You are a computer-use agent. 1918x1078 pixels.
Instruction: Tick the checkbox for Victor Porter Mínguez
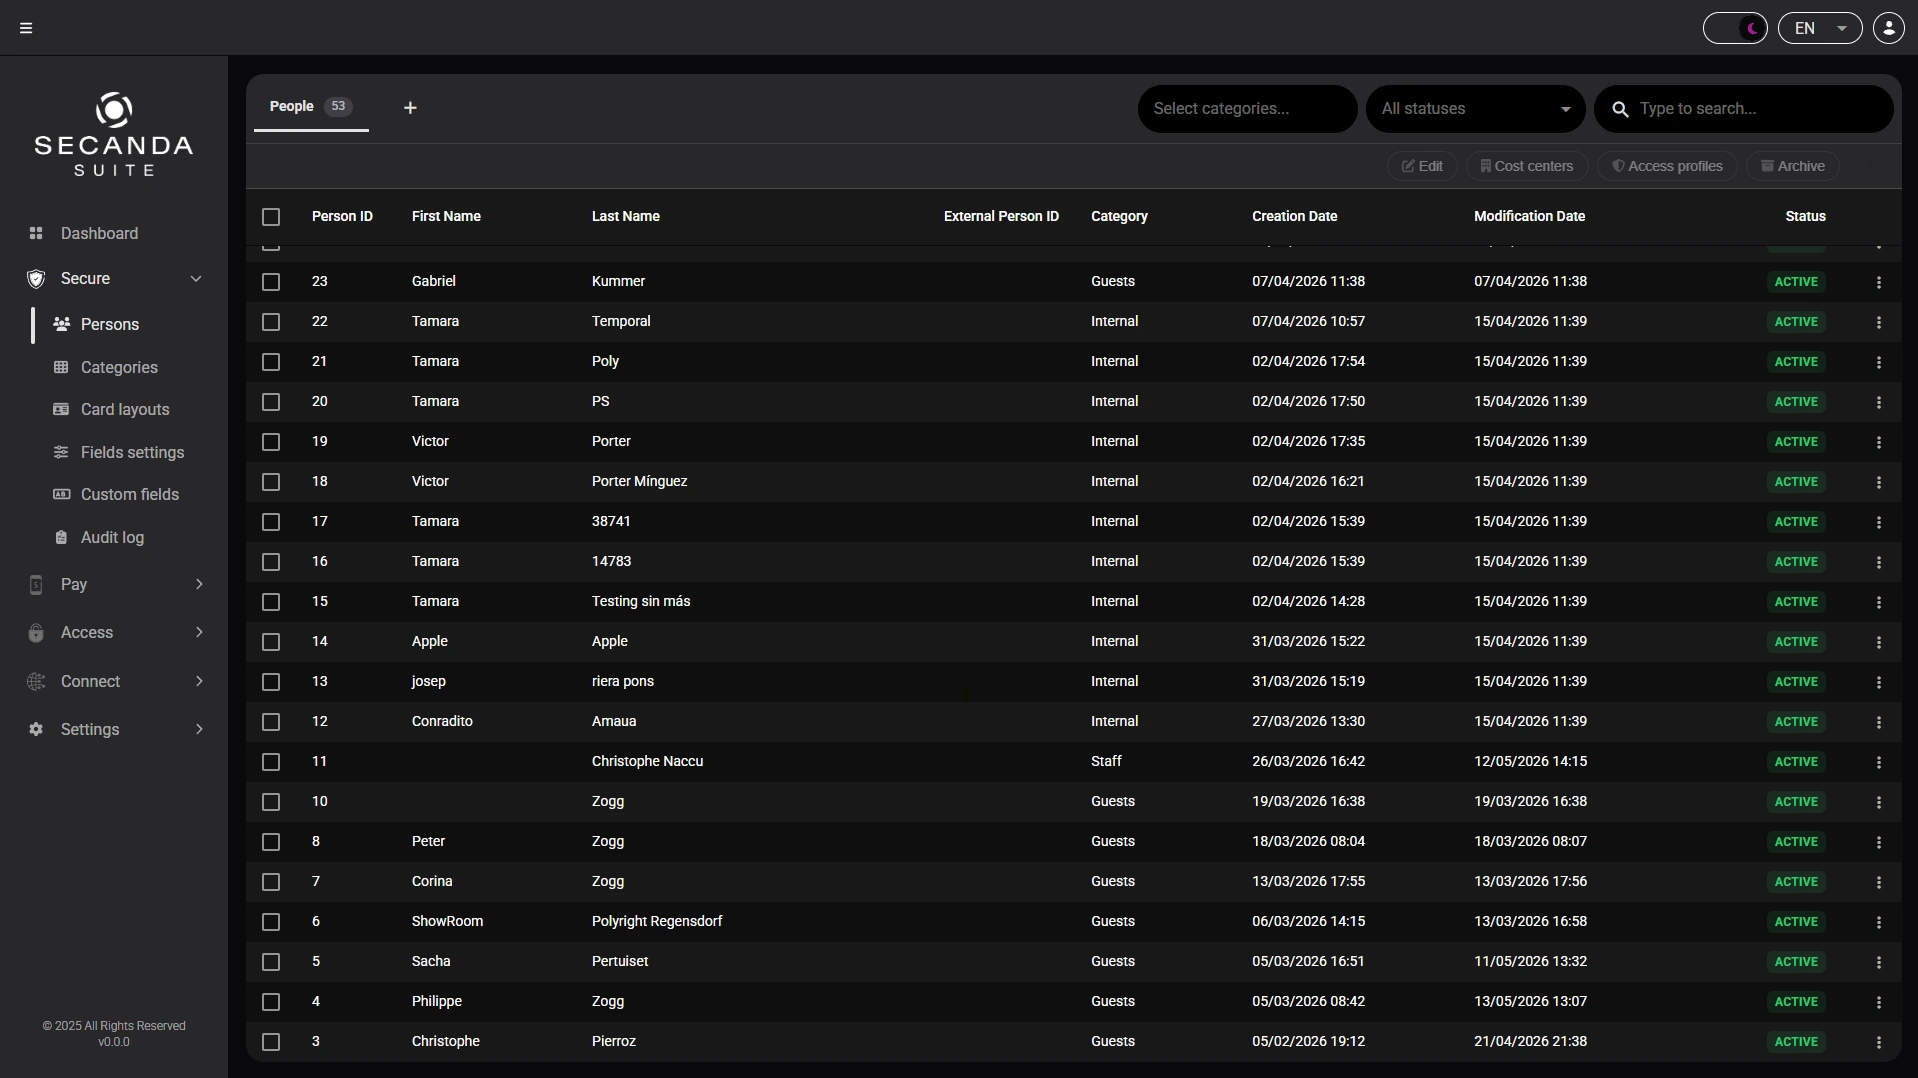click(x=271, y=482)
